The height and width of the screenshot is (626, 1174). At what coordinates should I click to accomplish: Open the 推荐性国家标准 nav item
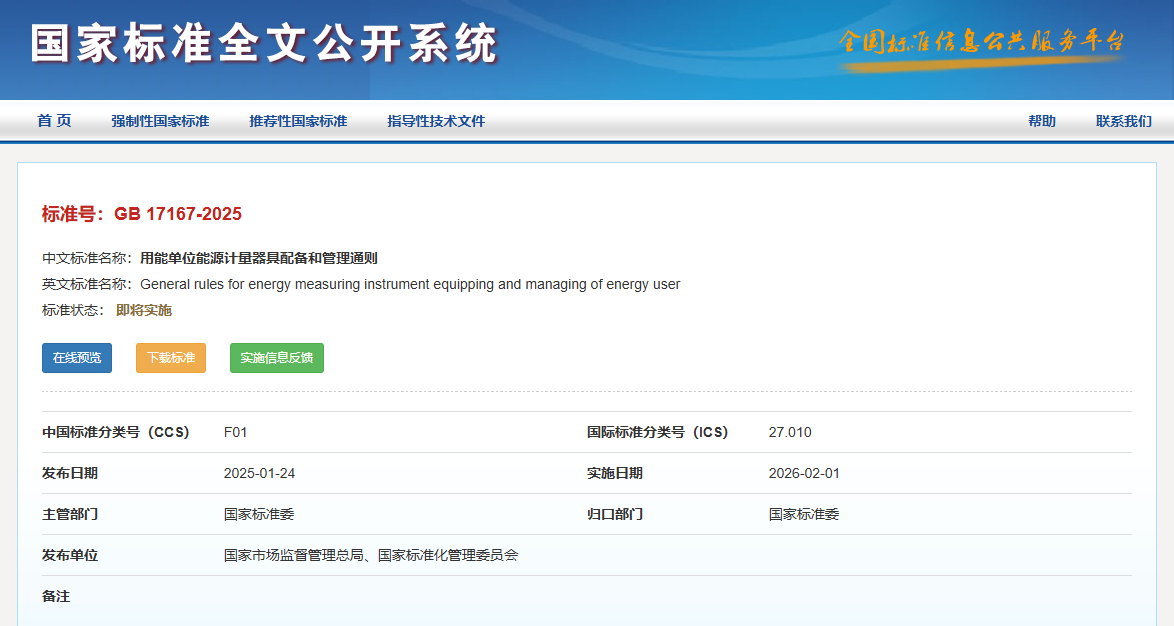298,121
